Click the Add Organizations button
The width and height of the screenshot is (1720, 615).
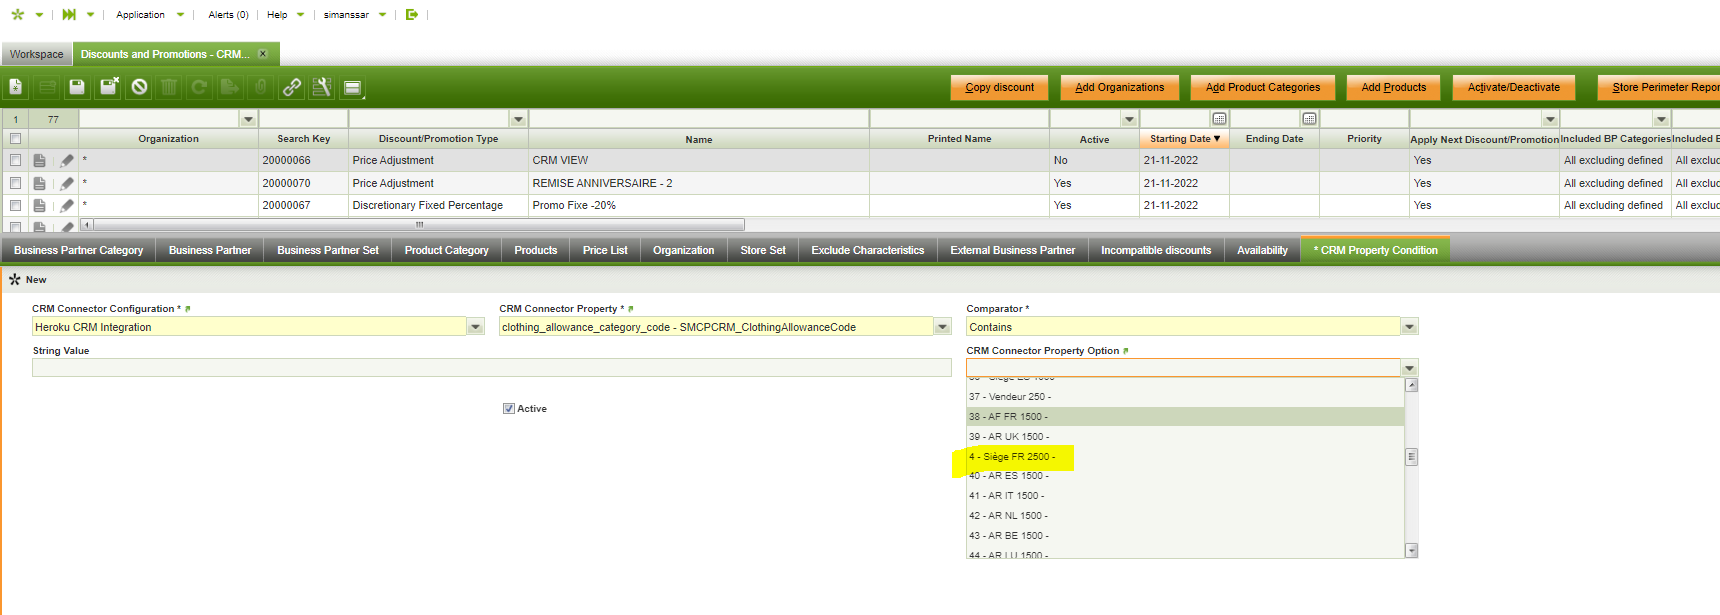click(1119, 88)
